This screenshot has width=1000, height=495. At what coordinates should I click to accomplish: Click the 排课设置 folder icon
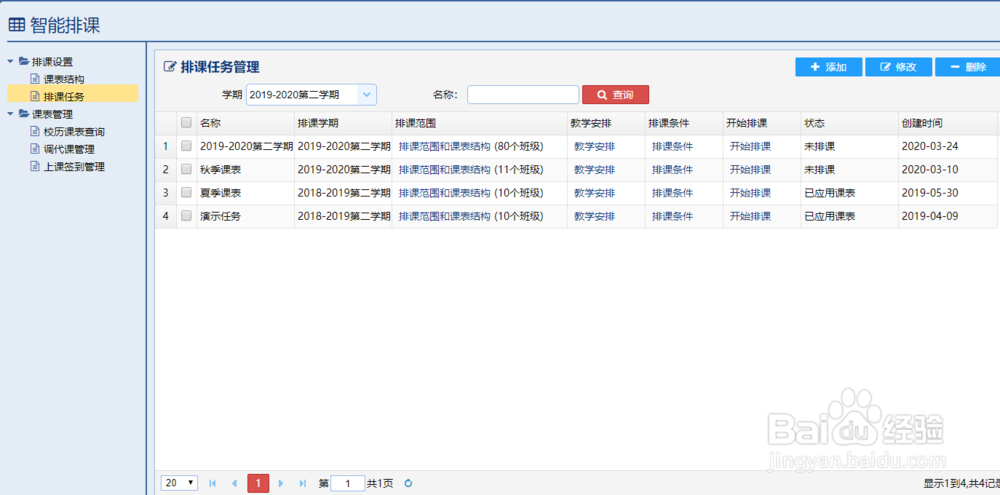click(x=24, y=61)
